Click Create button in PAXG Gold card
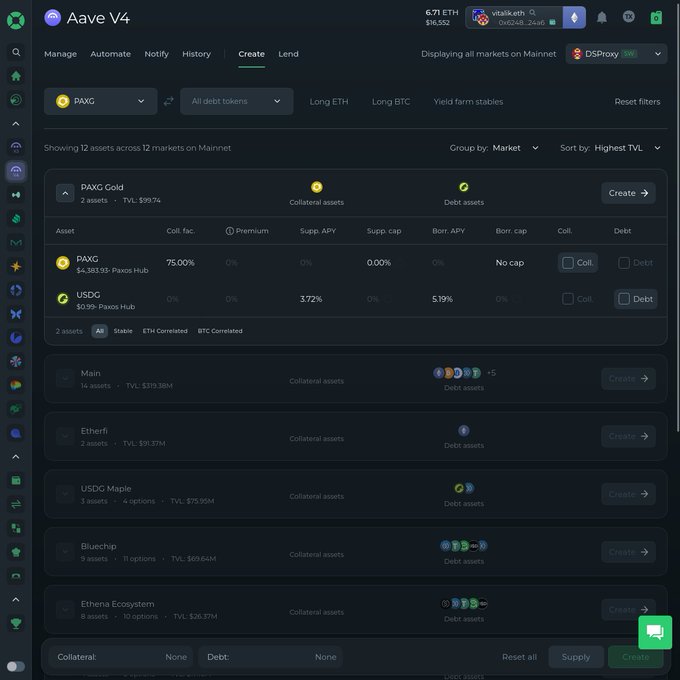 628,193
